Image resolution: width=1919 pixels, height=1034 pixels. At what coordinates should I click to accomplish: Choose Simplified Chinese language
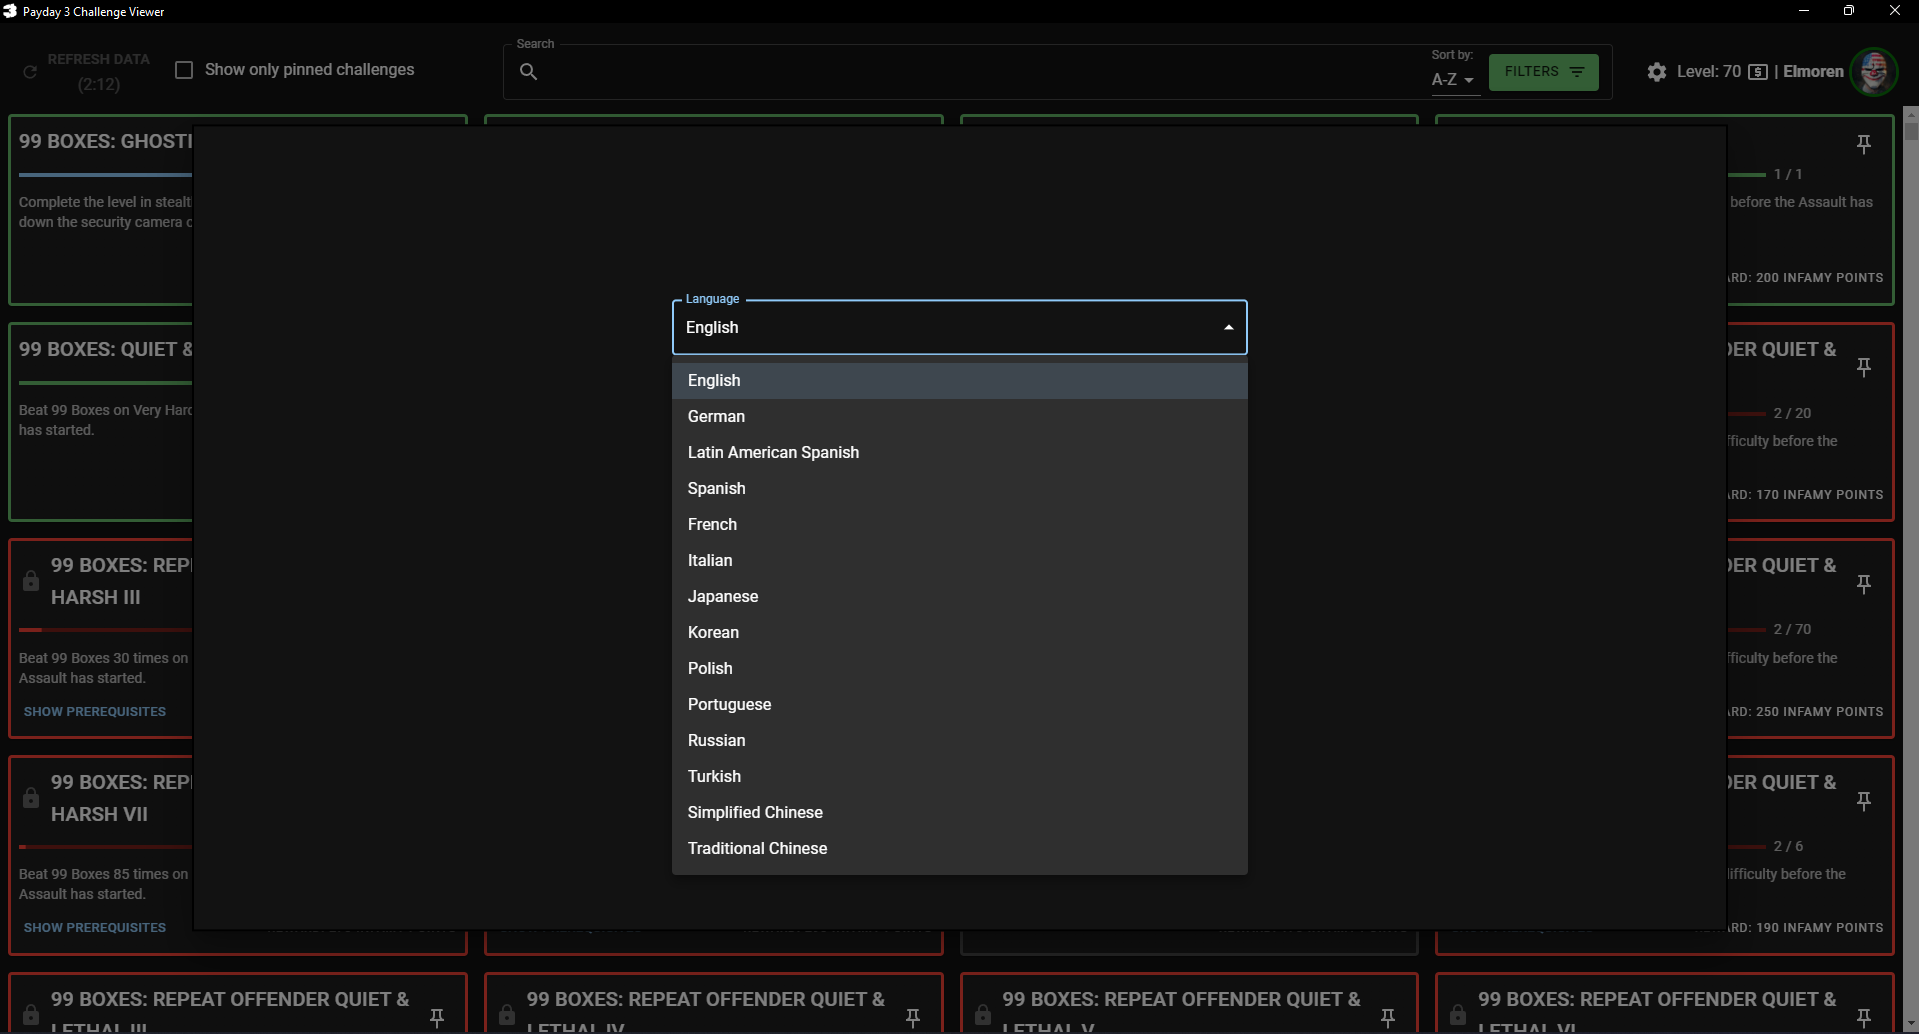coord(959,813)
